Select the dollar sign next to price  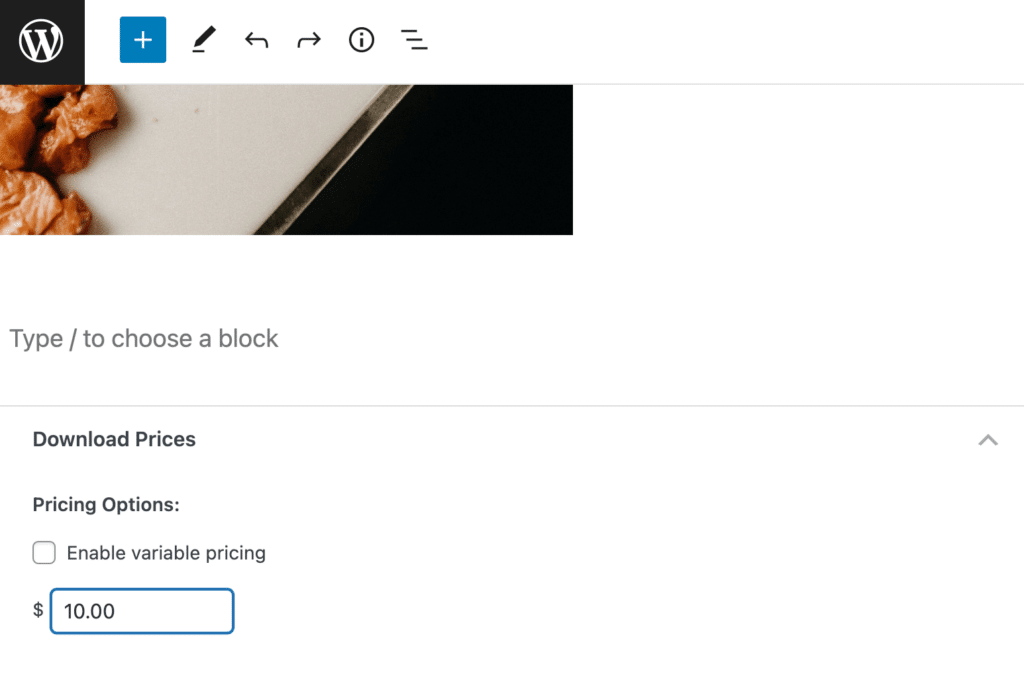(37, 611)
